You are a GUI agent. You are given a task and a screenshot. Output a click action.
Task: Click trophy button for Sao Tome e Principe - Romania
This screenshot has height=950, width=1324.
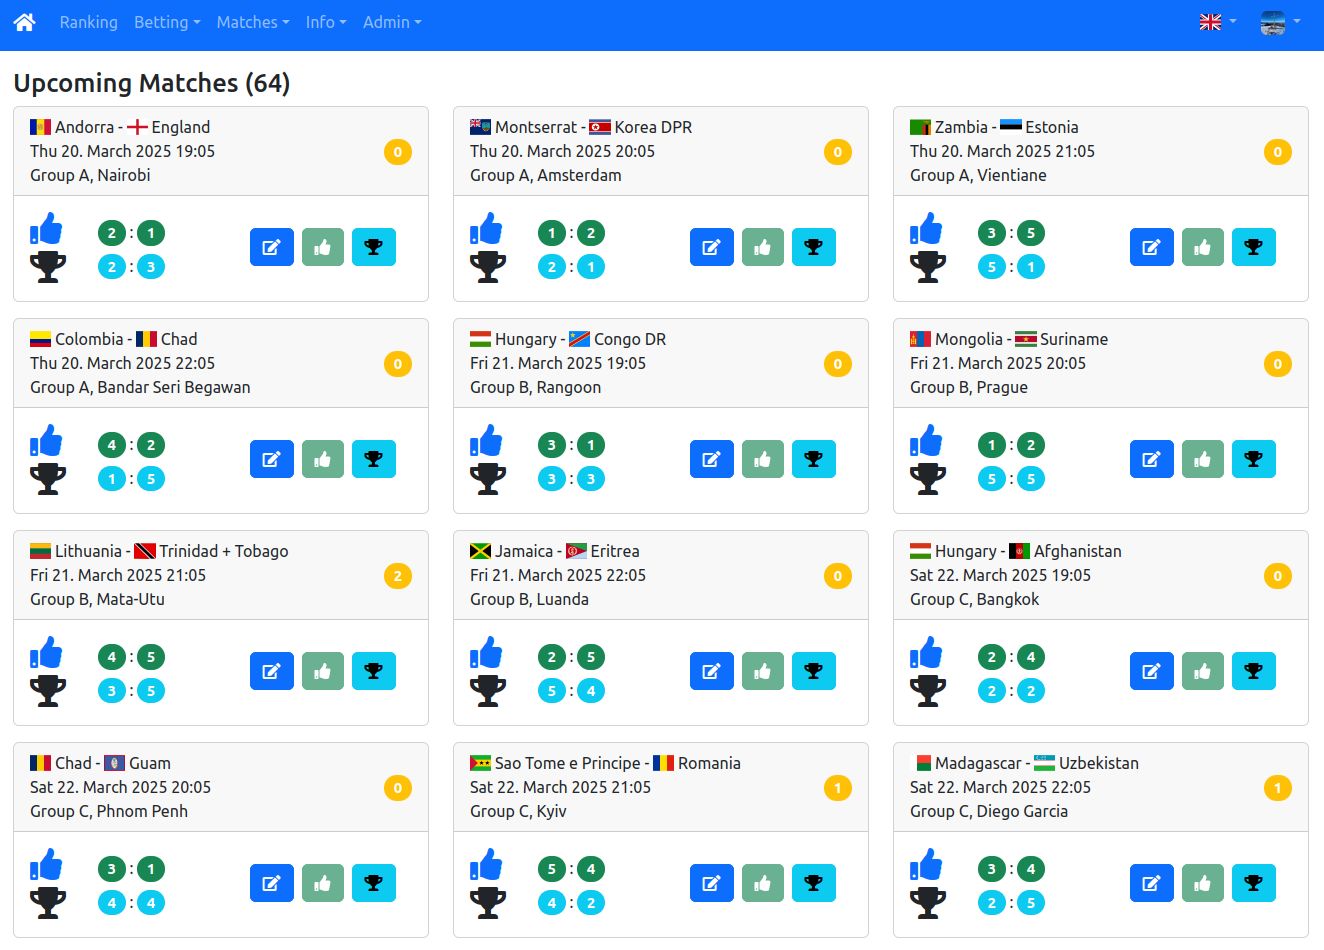[814, 883]
